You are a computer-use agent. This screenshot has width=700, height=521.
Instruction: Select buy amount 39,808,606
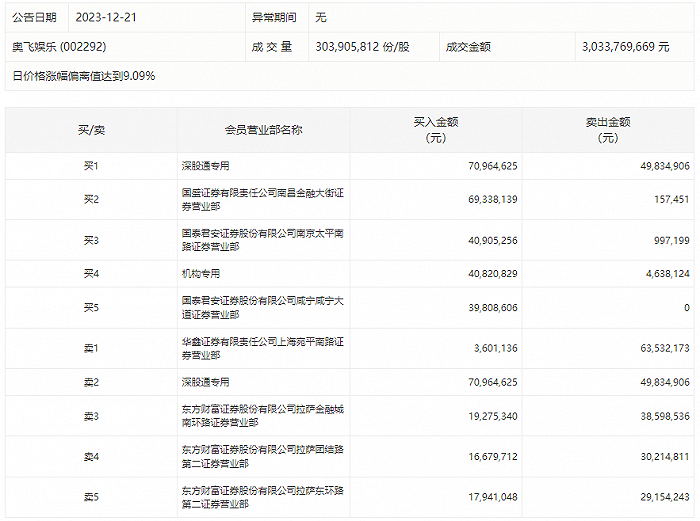click(493, 308)
